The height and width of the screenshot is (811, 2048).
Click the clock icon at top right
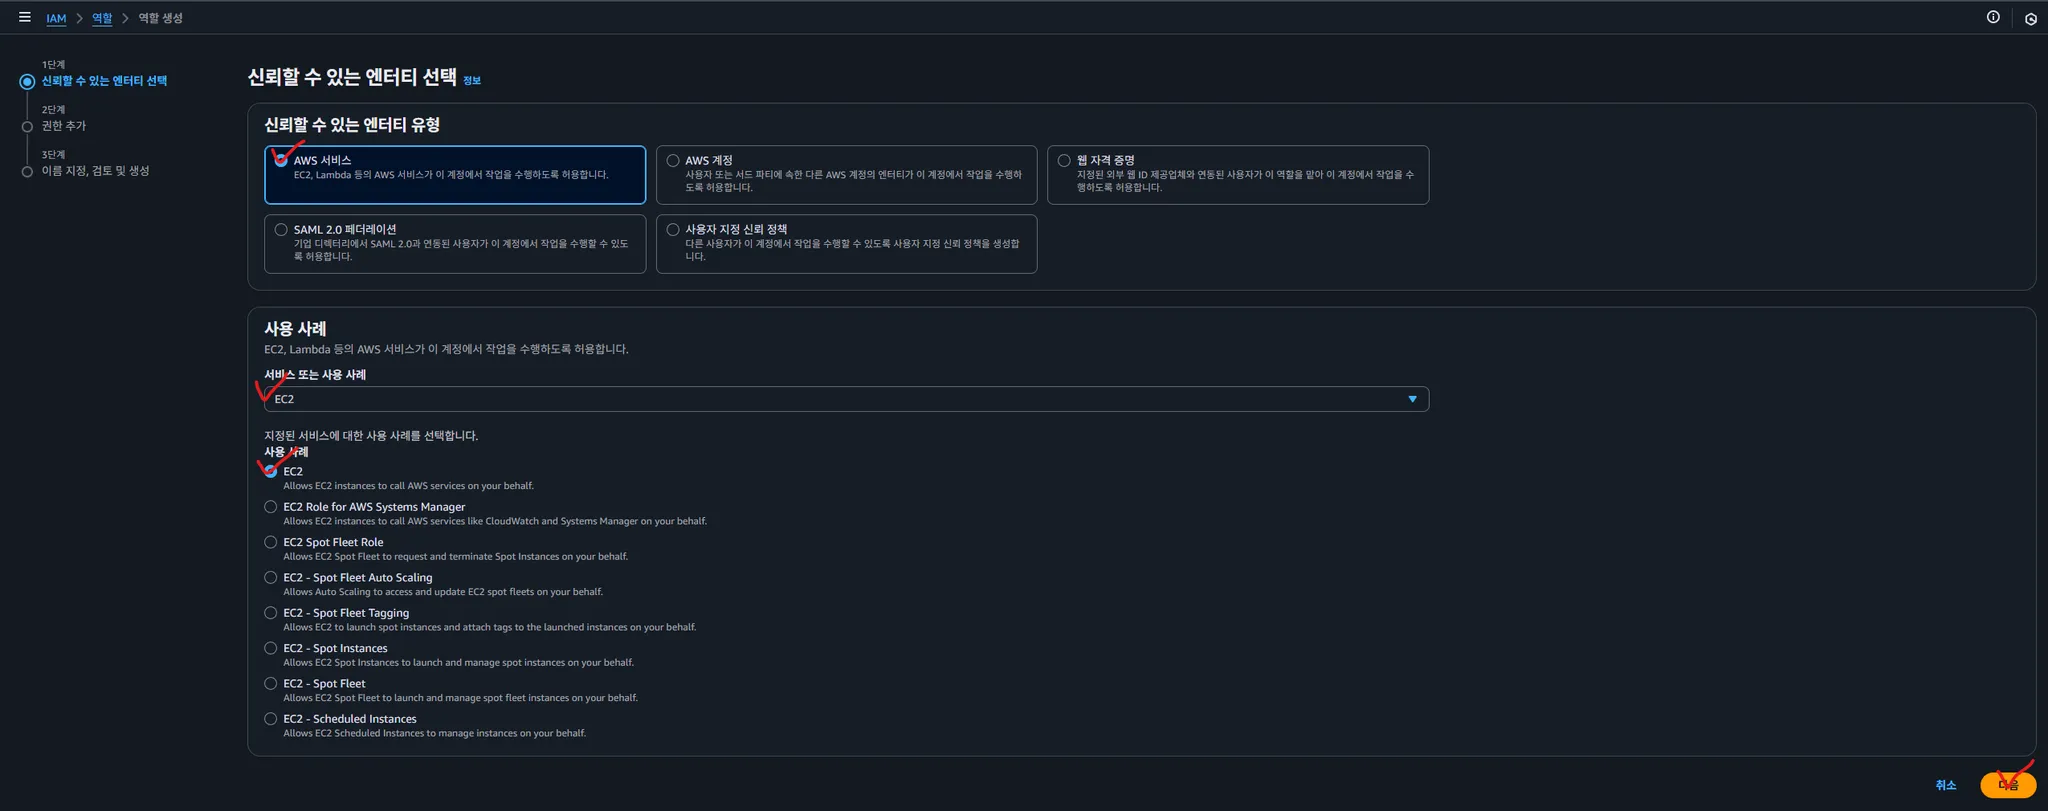point(2030,18)
